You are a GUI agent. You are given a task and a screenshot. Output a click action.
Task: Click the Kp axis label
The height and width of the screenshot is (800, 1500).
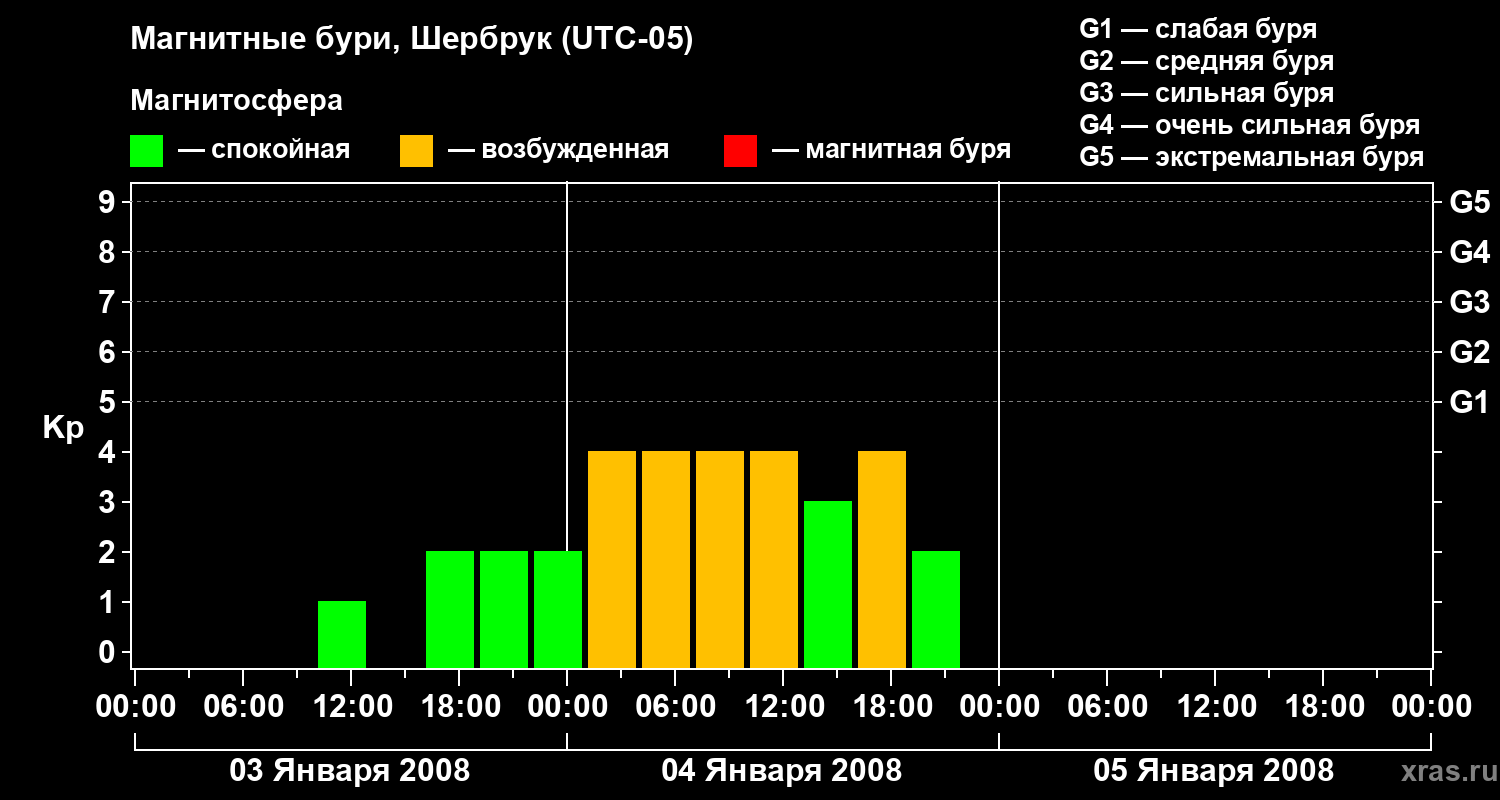click(x=63, y=428)
